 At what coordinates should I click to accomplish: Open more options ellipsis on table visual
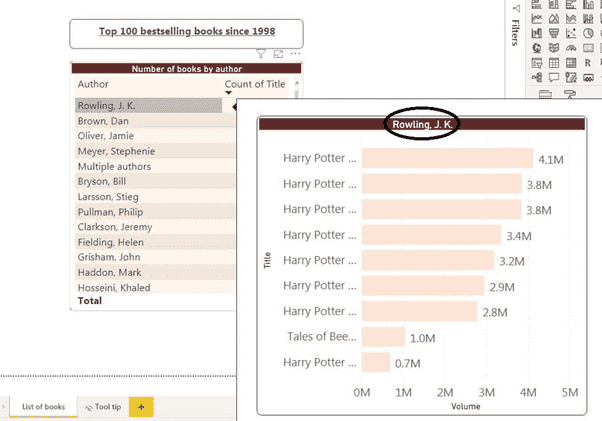(295, 53)
